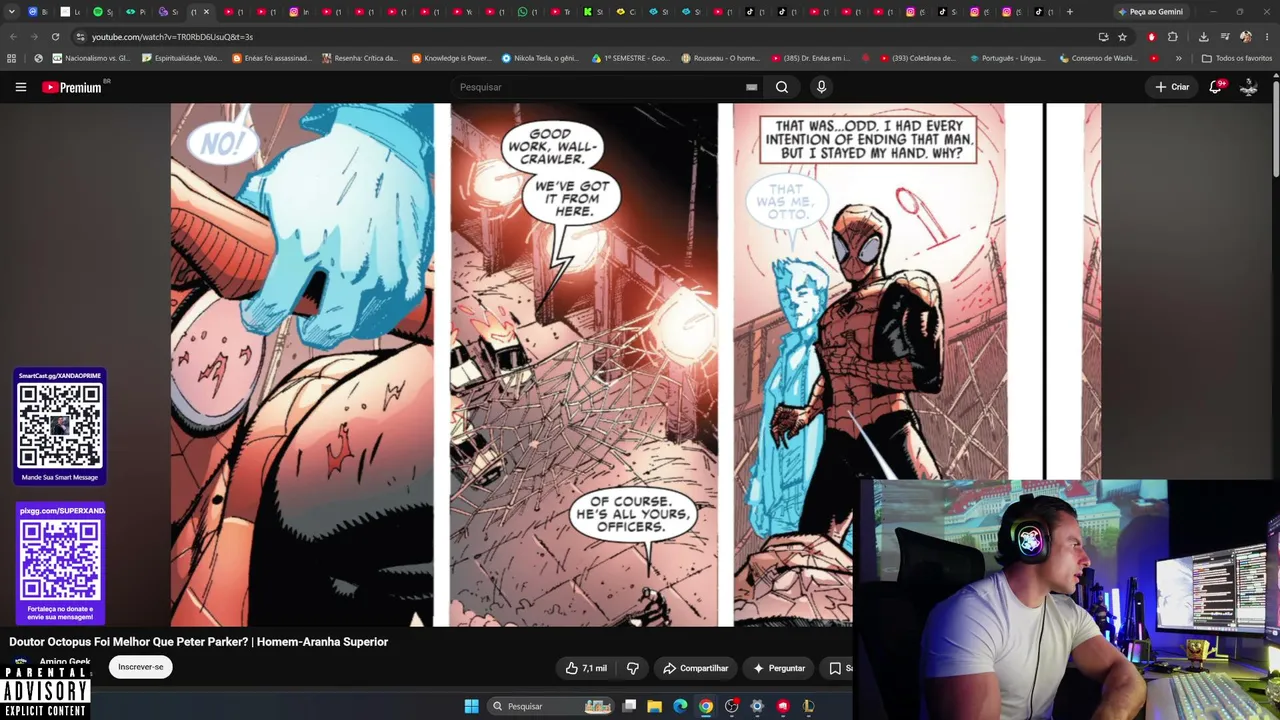Open the Enéas foi assassinad... bookmark
The height and width of the screenshot is (720, 1280).
(272, 58)
